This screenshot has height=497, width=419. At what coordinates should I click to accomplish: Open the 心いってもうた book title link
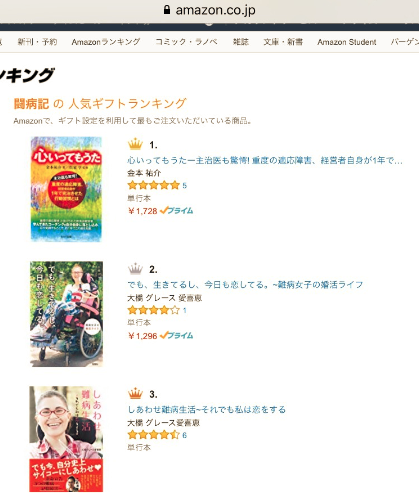click(265, 160)
